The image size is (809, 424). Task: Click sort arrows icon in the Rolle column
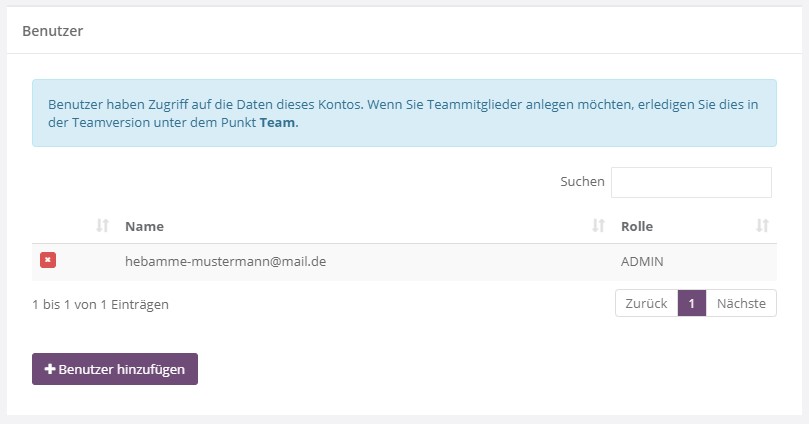click(x=763, y=226)
